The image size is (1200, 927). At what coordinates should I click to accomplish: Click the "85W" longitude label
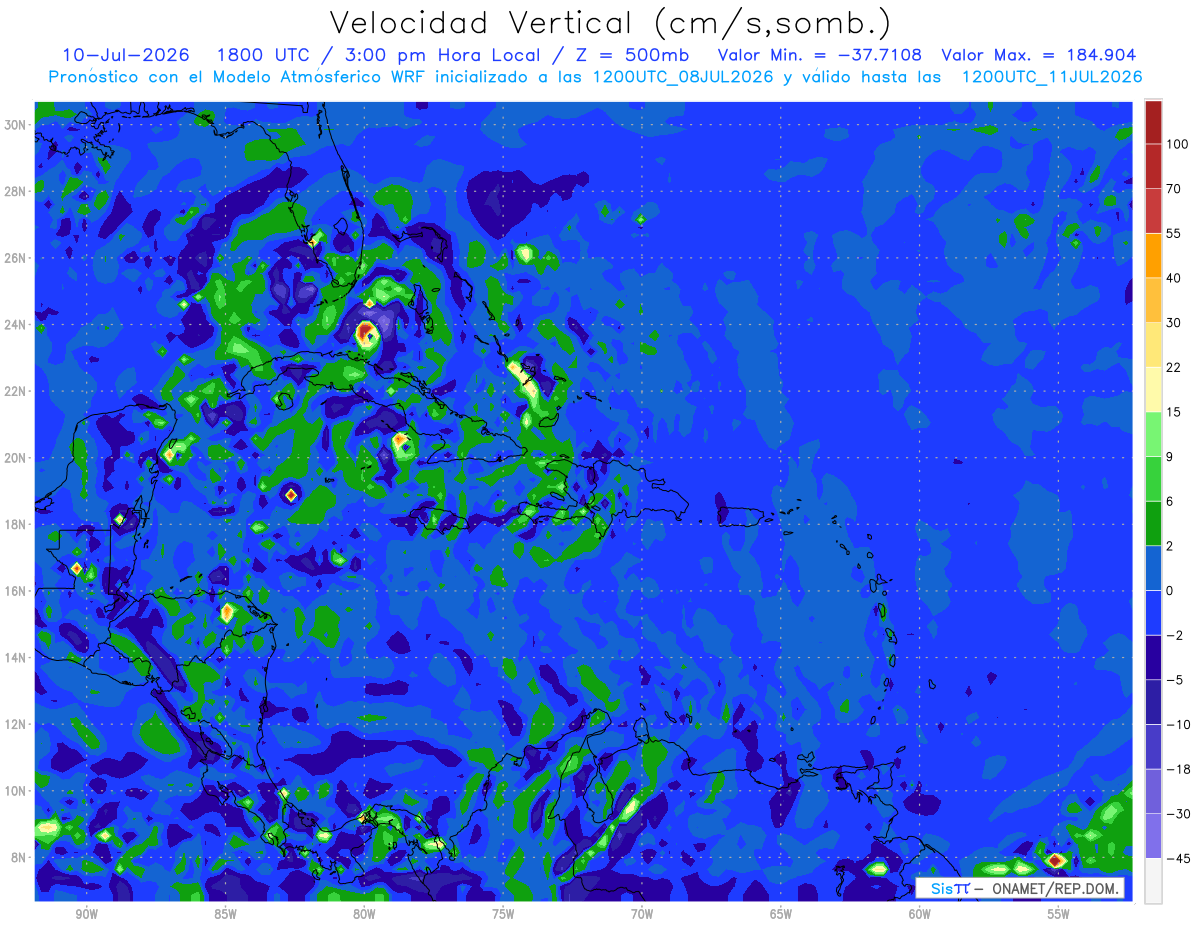[x=225, y=914]
